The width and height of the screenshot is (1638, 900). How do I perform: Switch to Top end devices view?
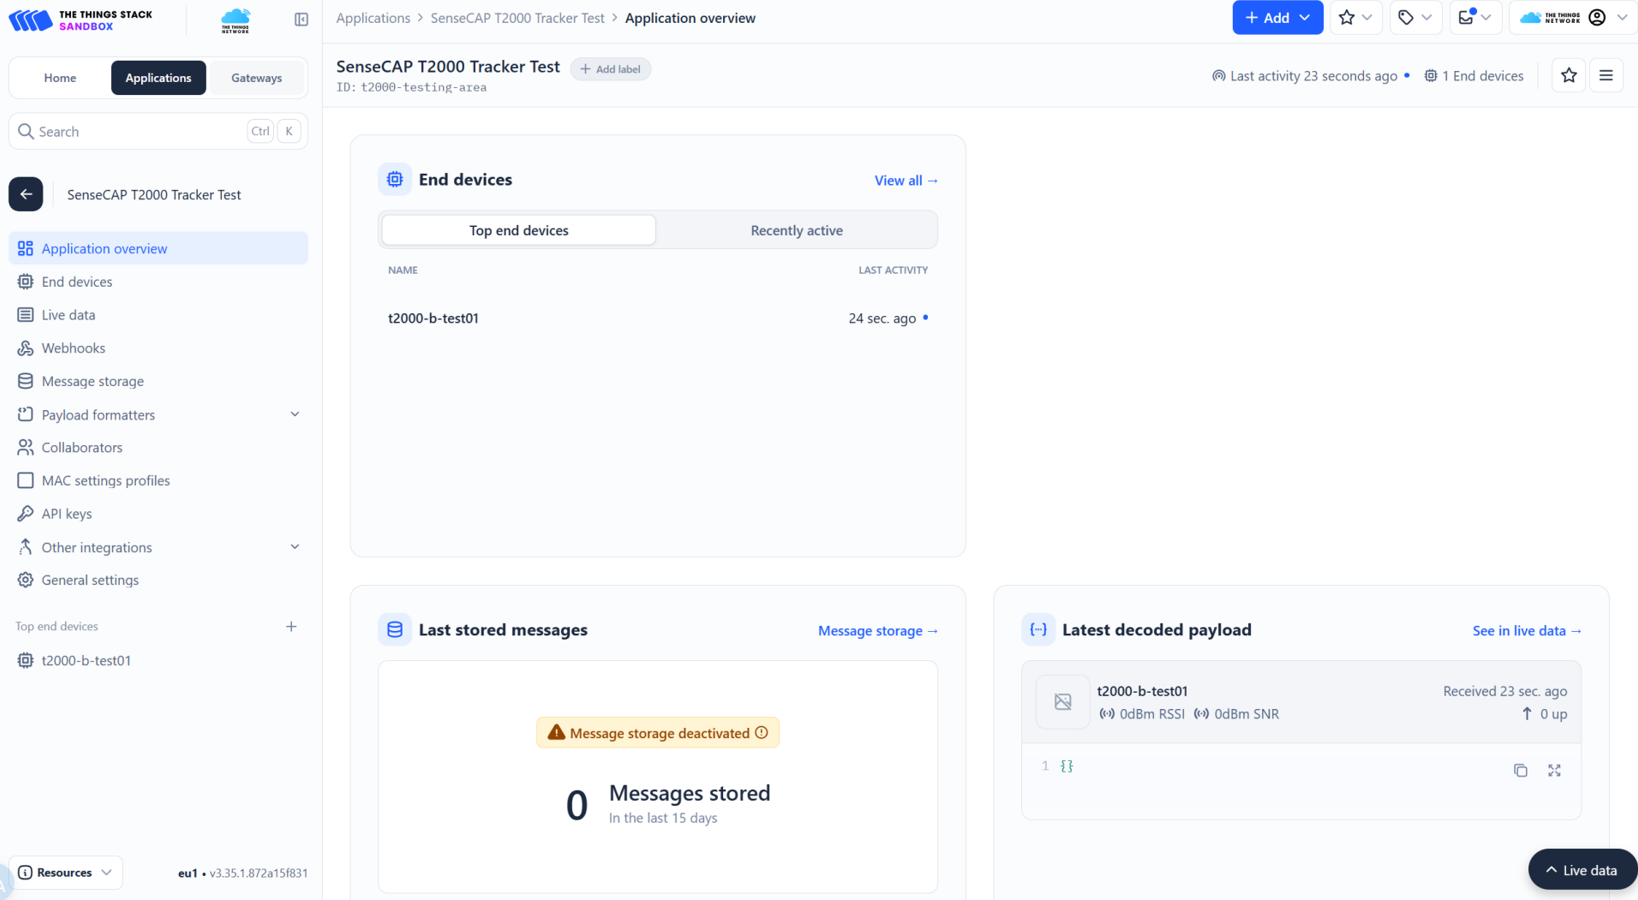(518, 230)
